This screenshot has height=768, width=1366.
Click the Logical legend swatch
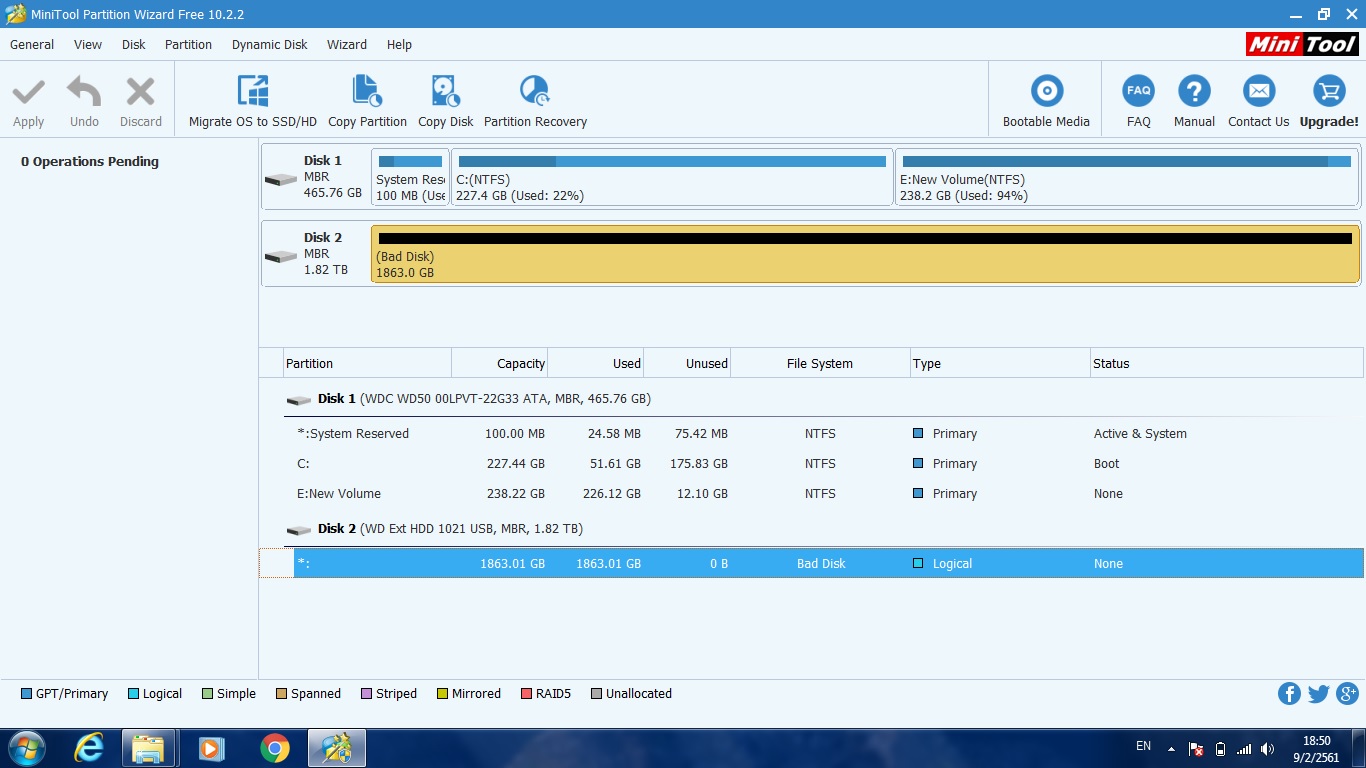(133, 694)
